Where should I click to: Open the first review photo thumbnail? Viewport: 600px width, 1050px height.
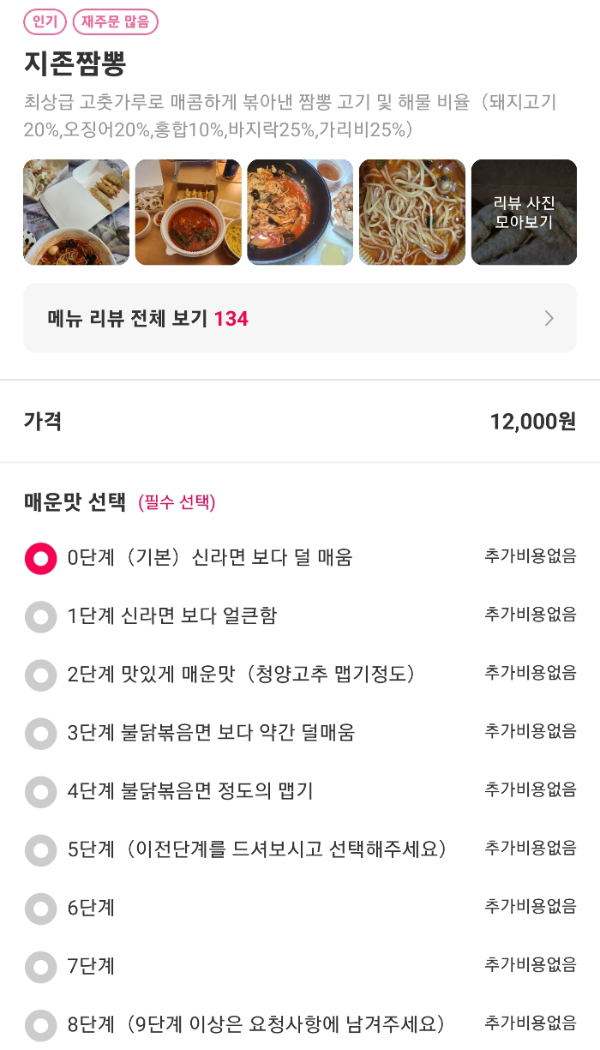76,212
